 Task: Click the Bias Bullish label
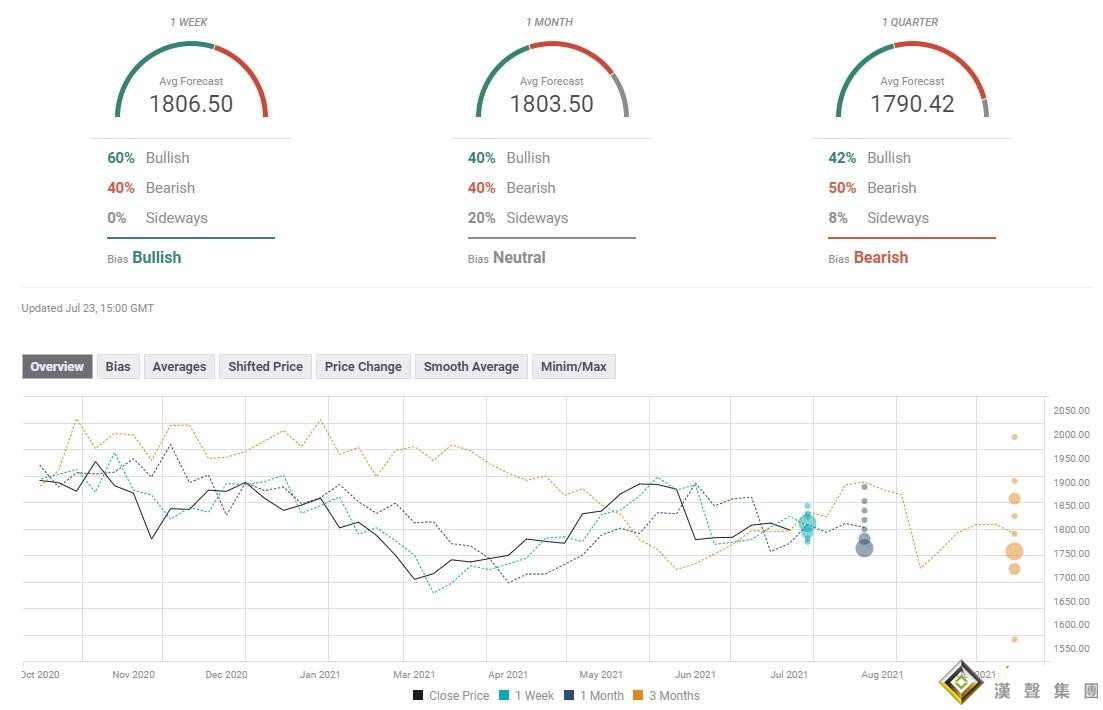click(x=156, y=258)
